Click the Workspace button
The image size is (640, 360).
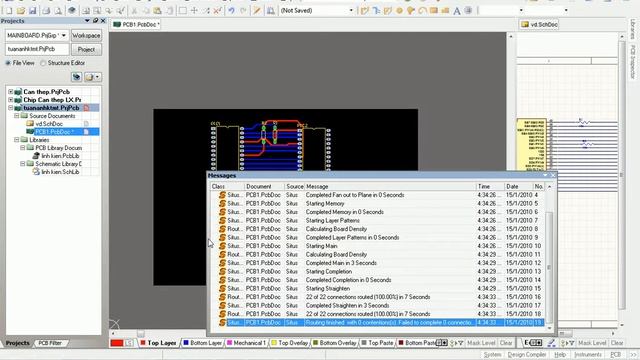point(86,36)
